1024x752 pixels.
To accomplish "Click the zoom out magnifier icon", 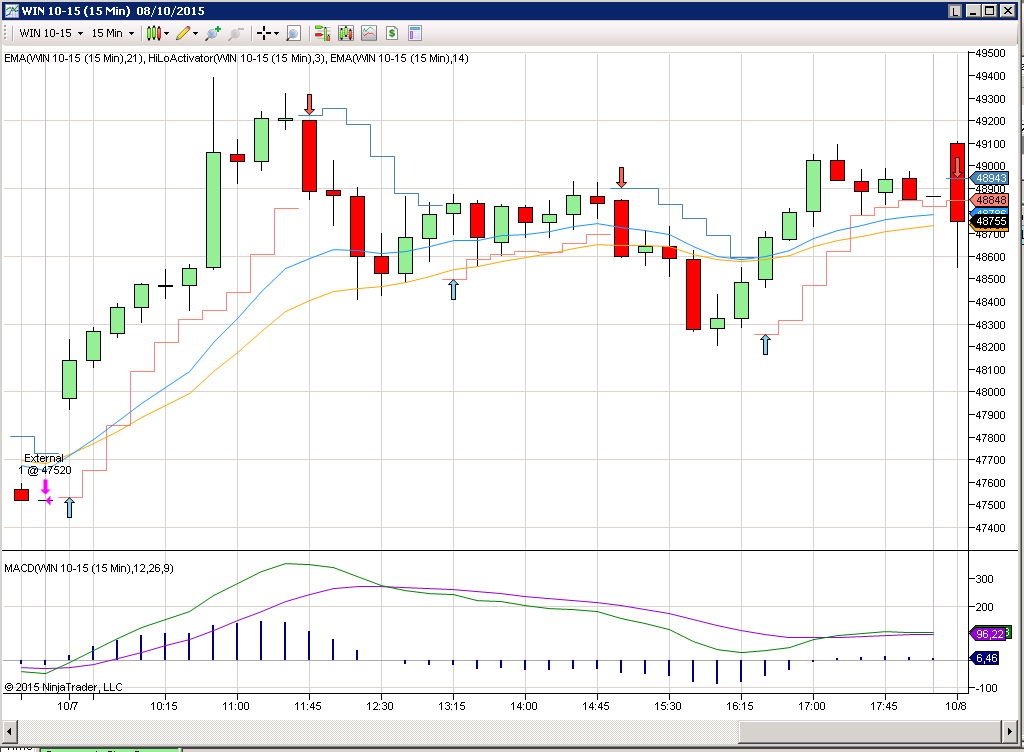I will tap(236, 33).
